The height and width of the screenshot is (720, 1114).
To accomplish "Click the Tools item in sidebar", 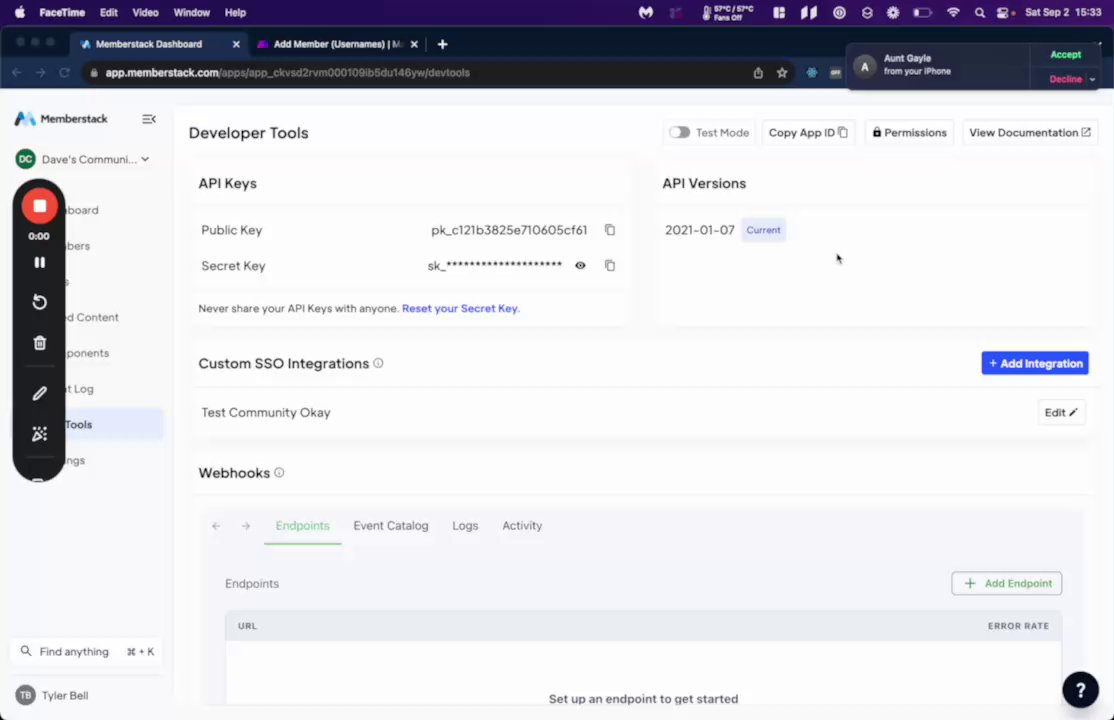I will (88, 424).
